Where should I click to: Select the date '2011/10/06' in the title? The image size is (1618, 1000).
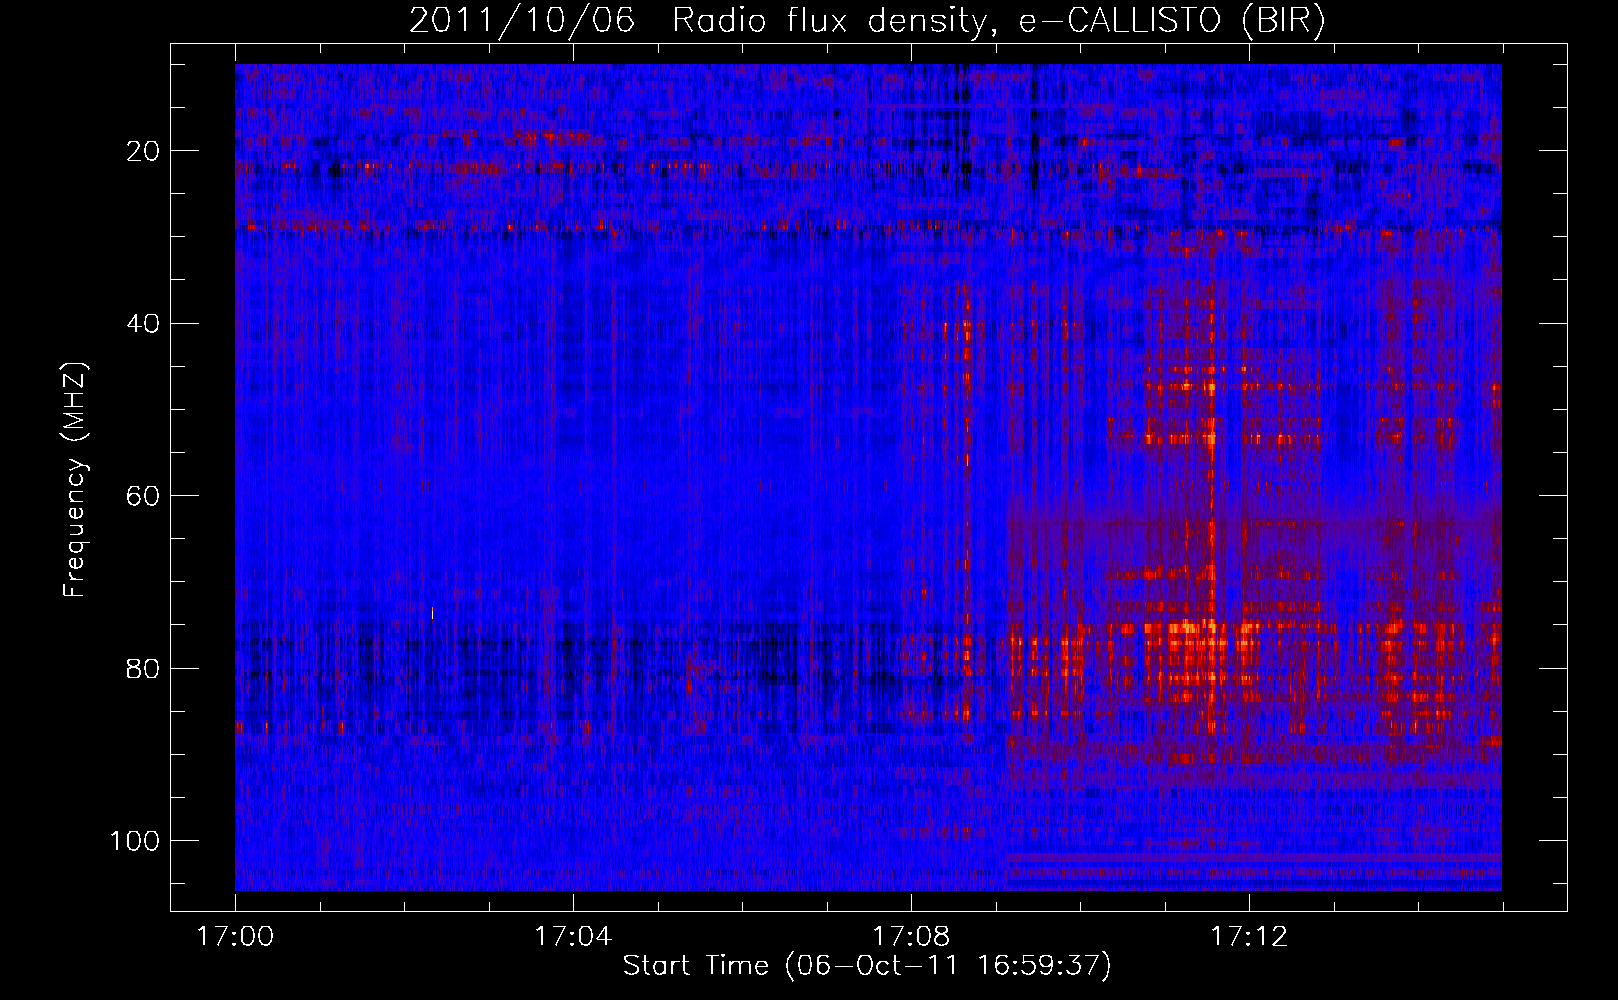(x=522, y=21)
